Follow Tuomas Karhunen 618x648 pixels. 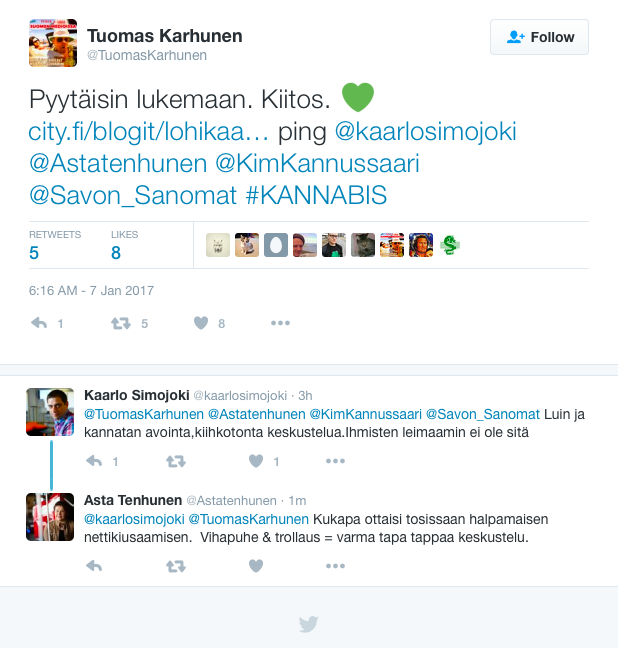(x=539, y=37)
